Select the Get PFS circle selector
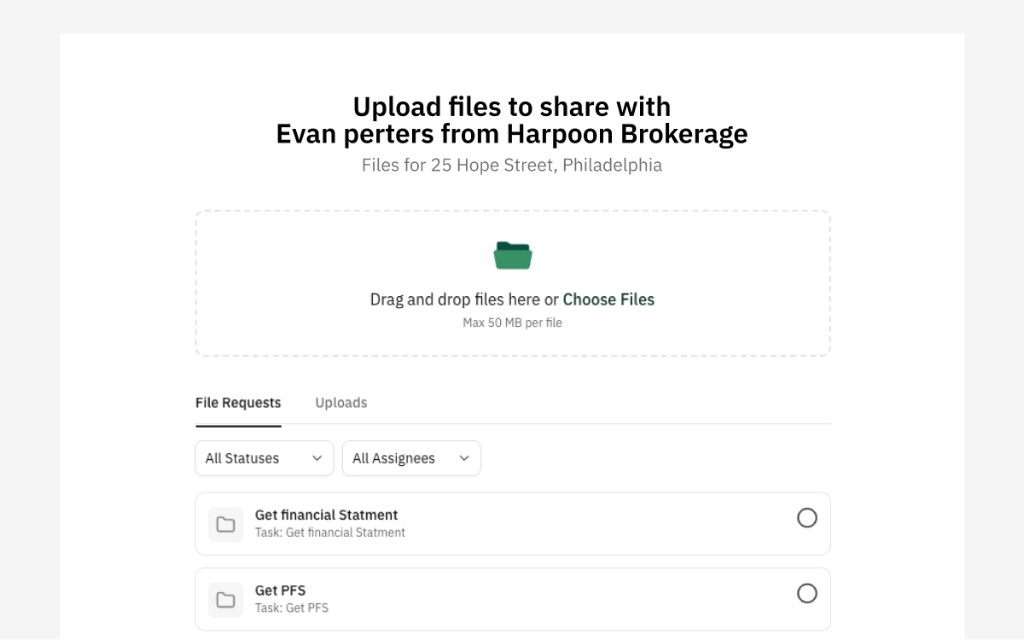Image resolution: width=1024 pixels, height=640 pixels. pos(807,593)
